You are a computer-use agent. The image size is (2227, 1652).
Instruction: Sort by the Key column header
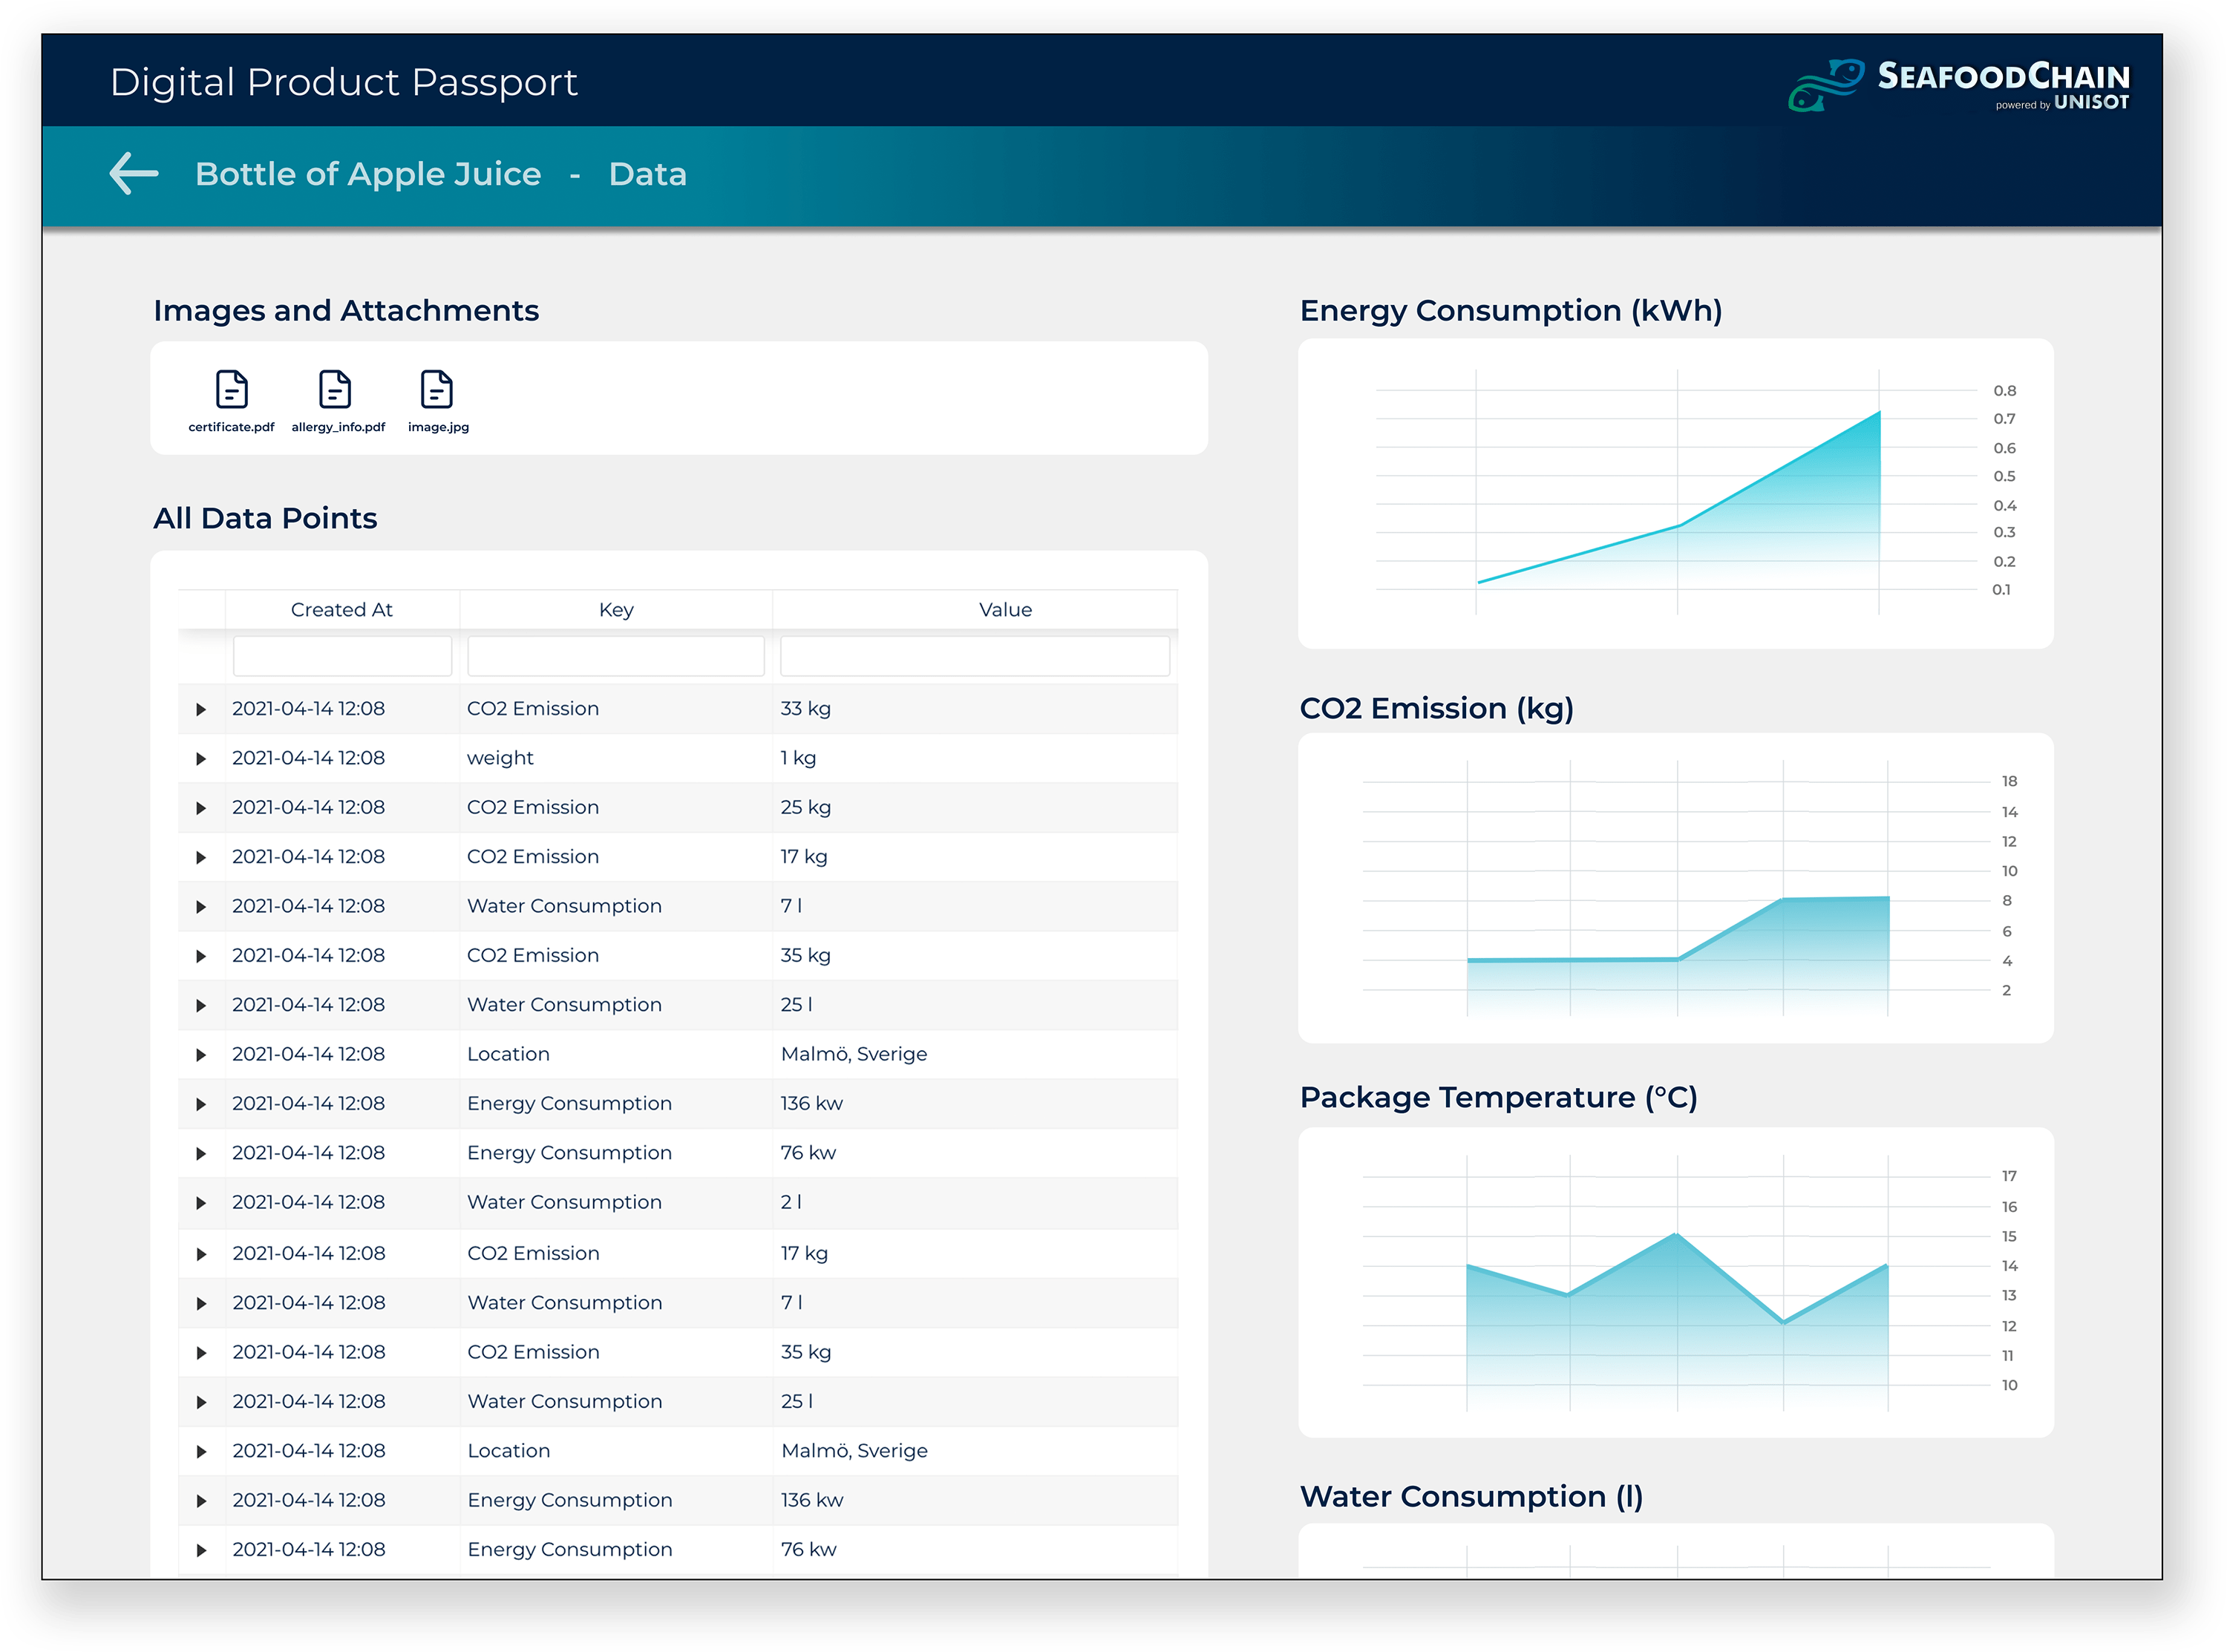[616, 609]
